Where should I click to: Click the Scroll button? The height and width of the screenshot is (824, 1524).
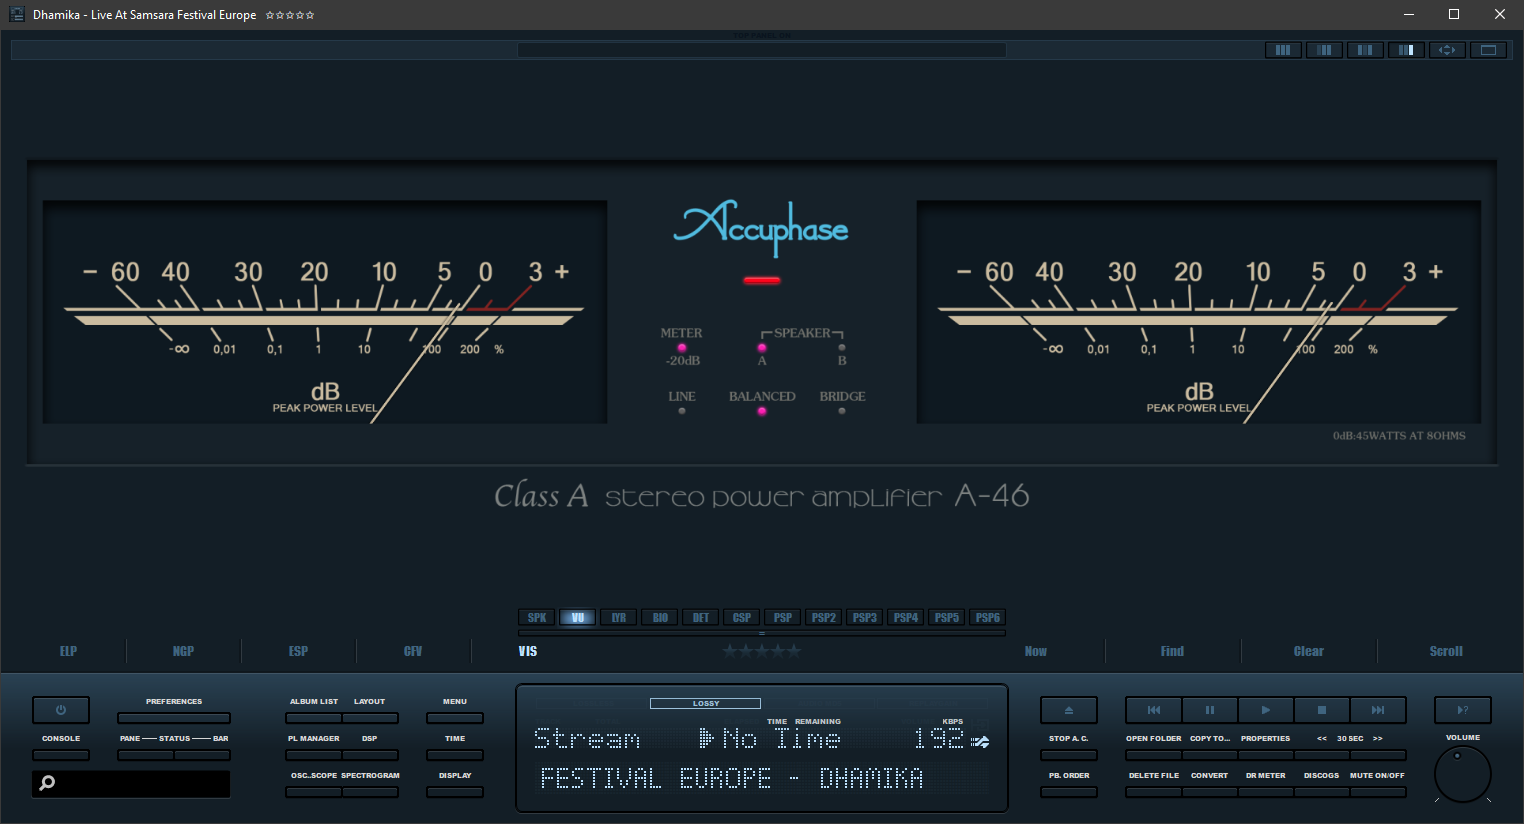1446,651
